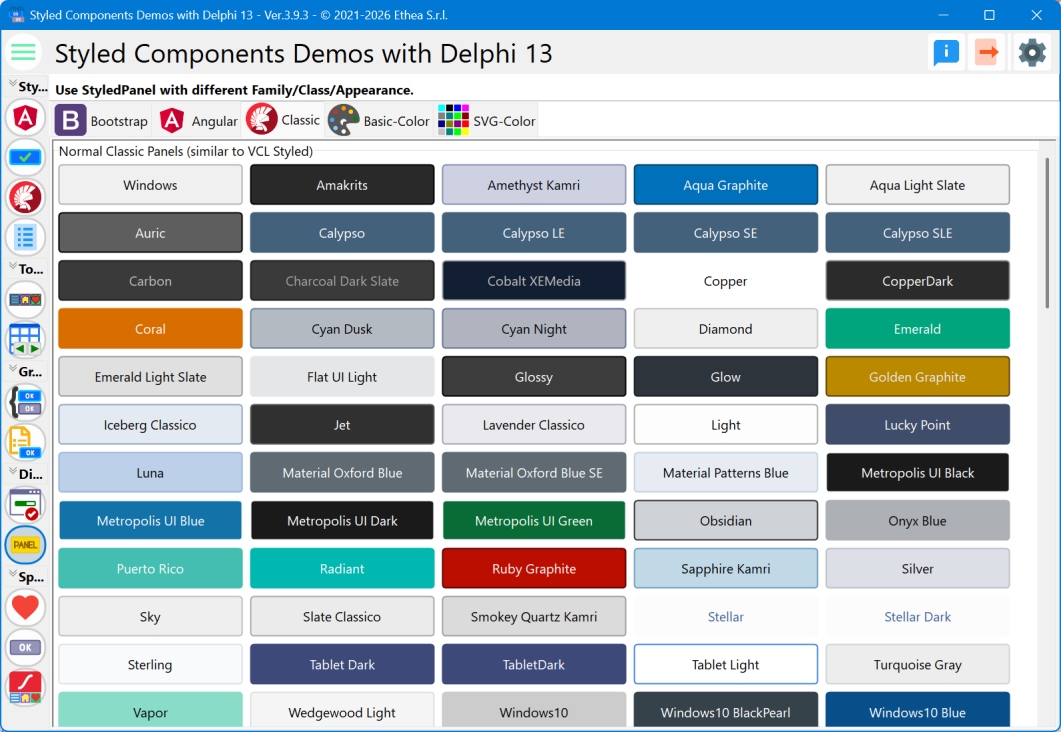The width and height of the screenshot is (1061, 732).
Task: Open the bracketed OK buttons sidebar demo
Action: (25, 402)
